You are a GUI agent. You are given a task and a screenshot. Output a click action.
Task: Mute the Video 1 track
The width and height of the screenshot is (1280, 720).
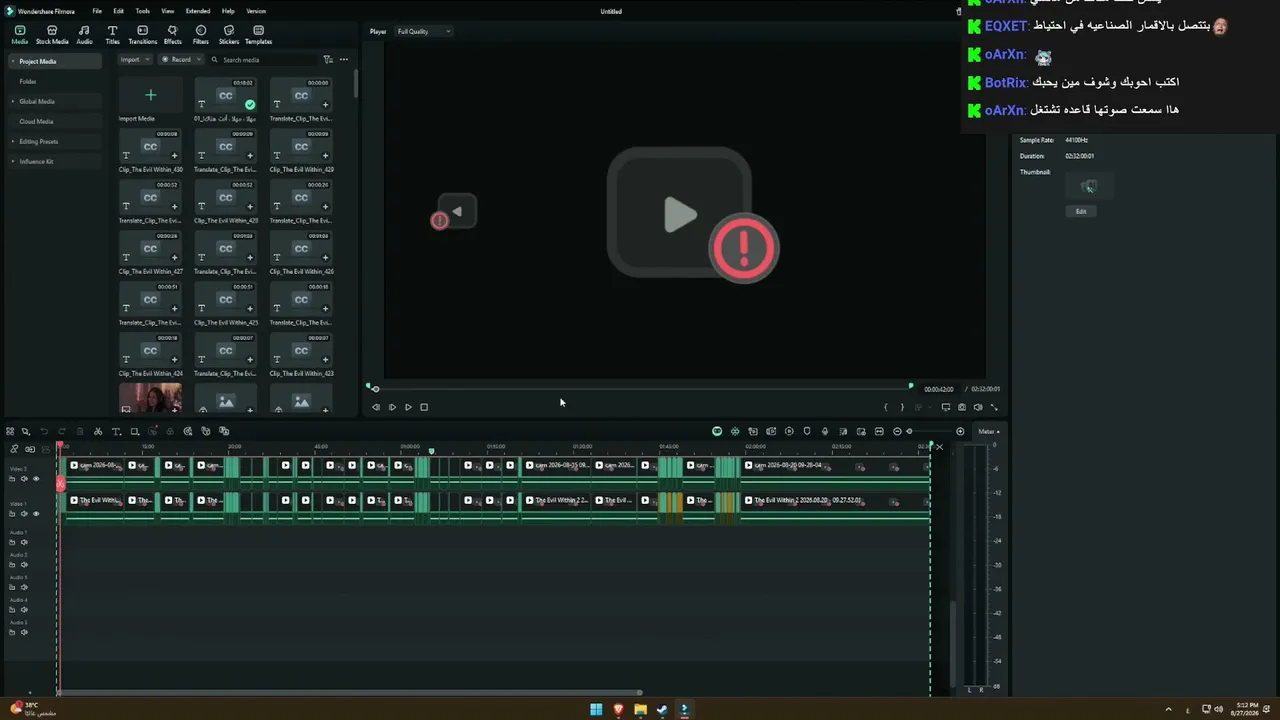tap(25, 514)
